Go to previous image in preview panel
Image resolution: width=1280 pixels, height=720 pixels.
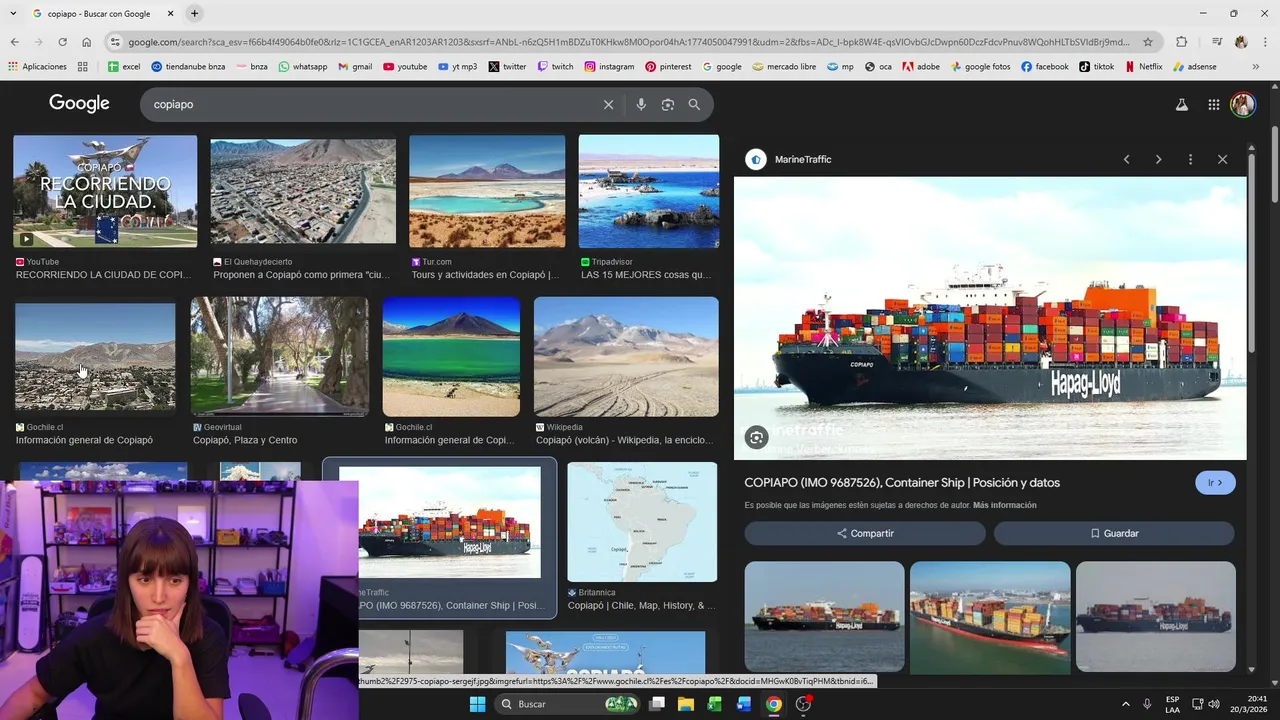point(1126,159)
